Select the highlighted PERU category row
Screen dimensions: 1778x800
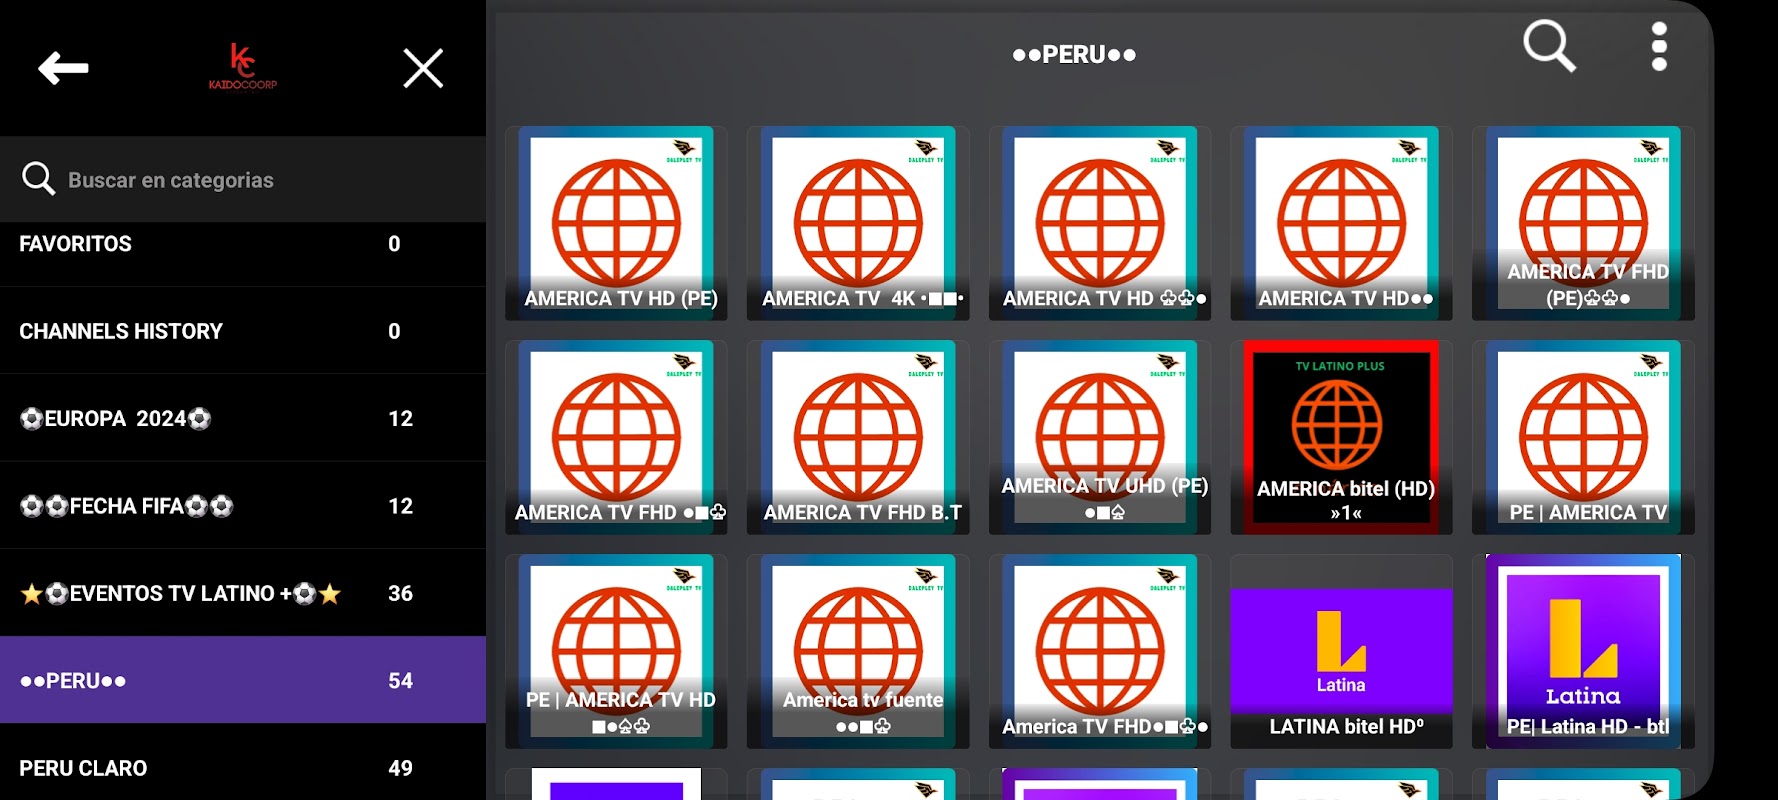(243, 680)
